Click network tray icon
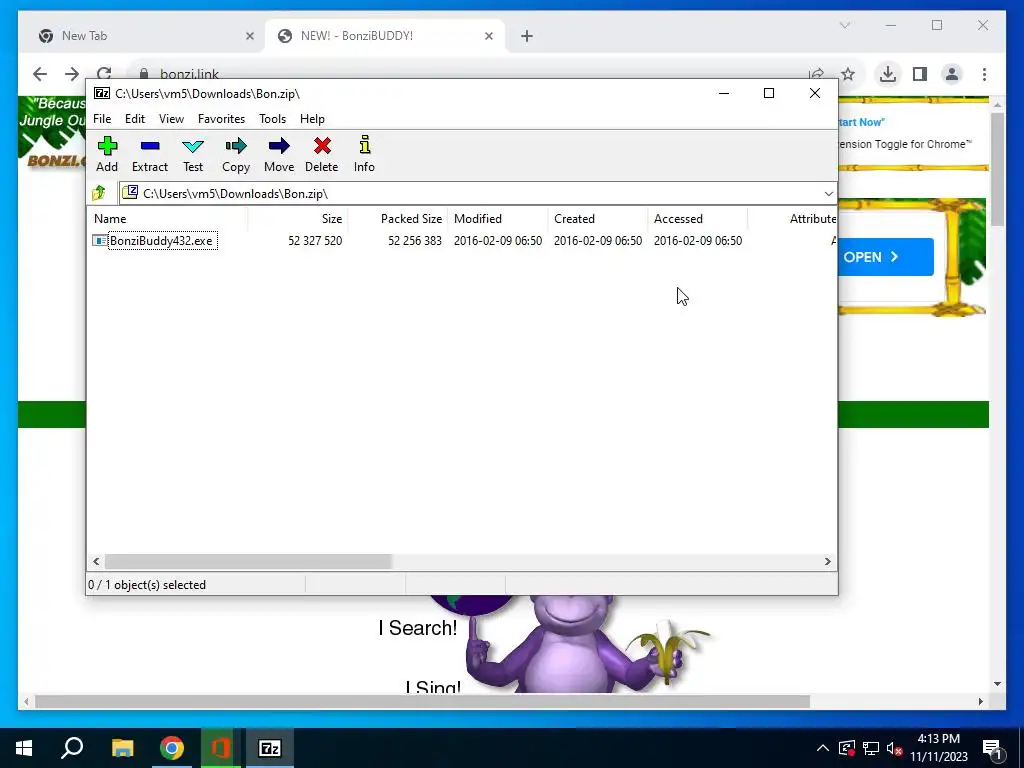This screenshot has width=1024, height=768. point(871,748)
